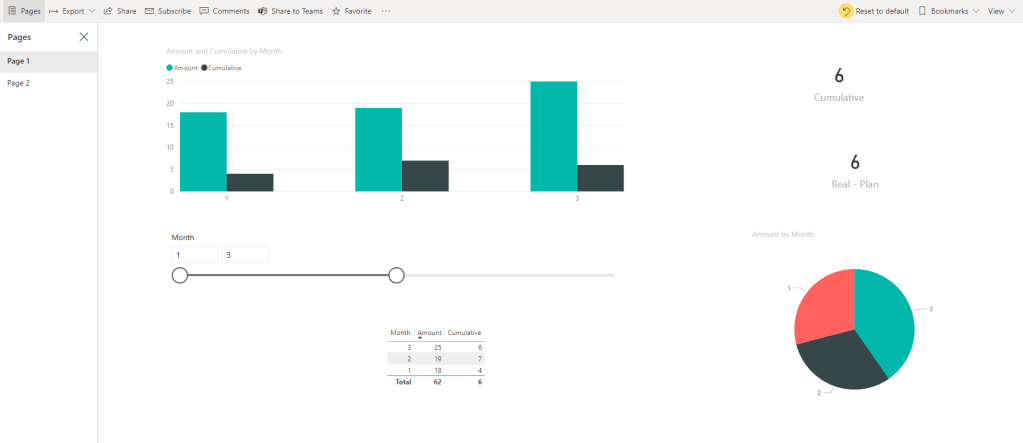Toggle Amount series in chart legend
This screenshot has height=443, width=1023.
point(182,68)
